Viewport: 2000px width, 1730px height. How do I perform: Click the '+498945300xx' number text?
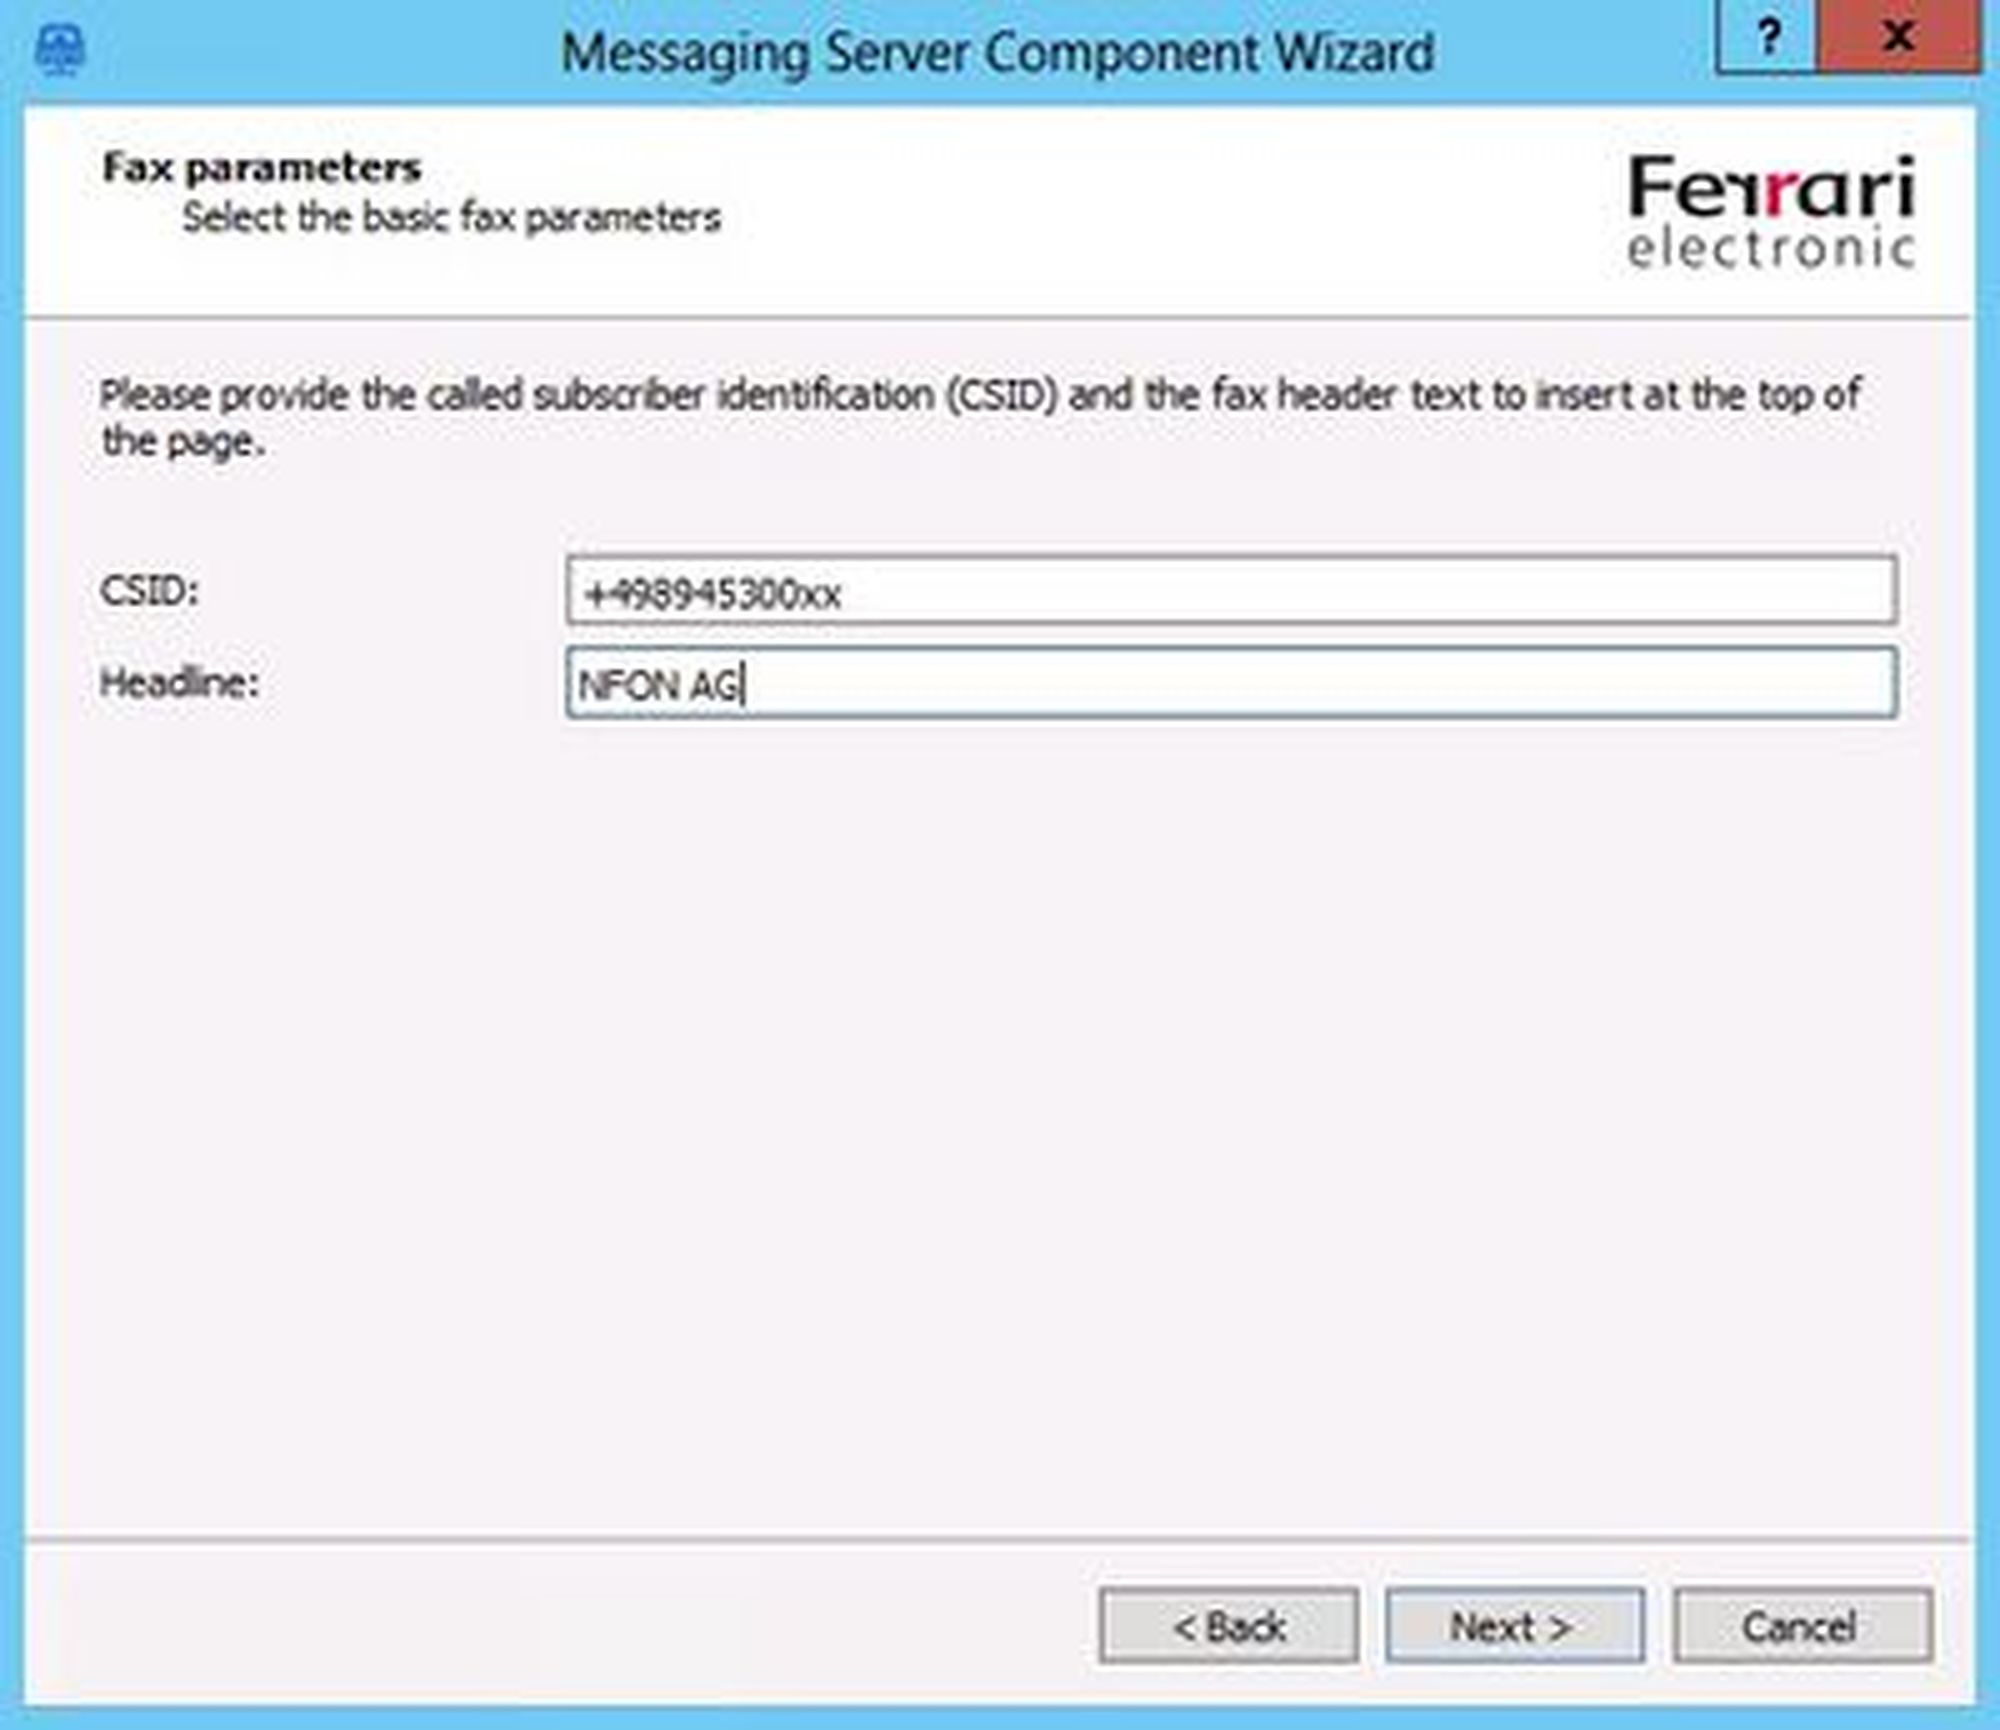pyautogui.click(x=712, y=595)
